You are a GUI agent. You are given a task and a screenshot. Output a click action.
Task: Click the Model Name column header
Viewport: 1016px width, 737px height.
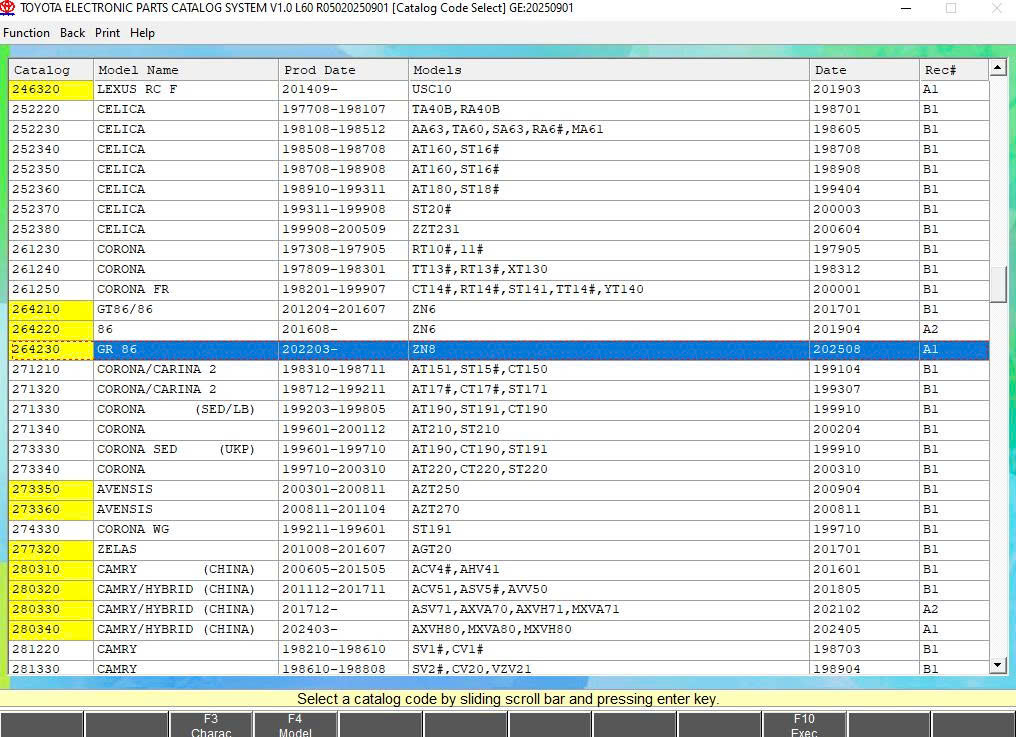pyautogui.click(x=185, y=70)
